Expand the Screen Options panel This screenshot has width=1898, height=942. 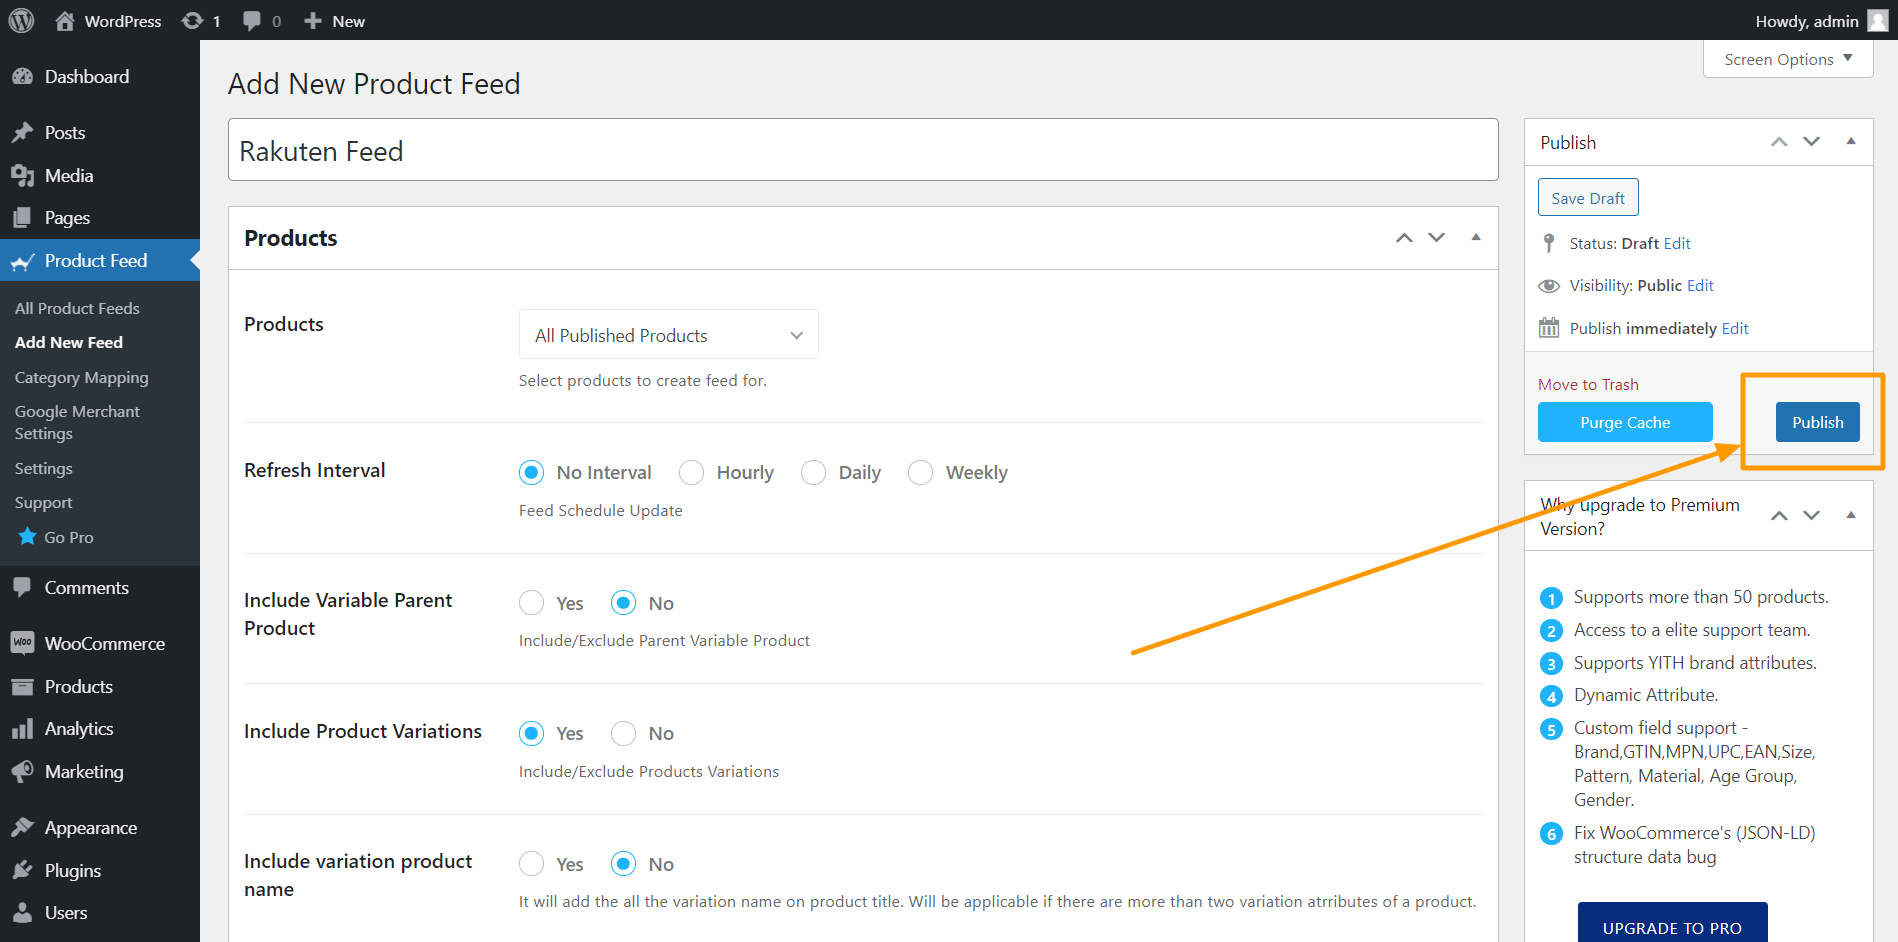point(1786,59)
